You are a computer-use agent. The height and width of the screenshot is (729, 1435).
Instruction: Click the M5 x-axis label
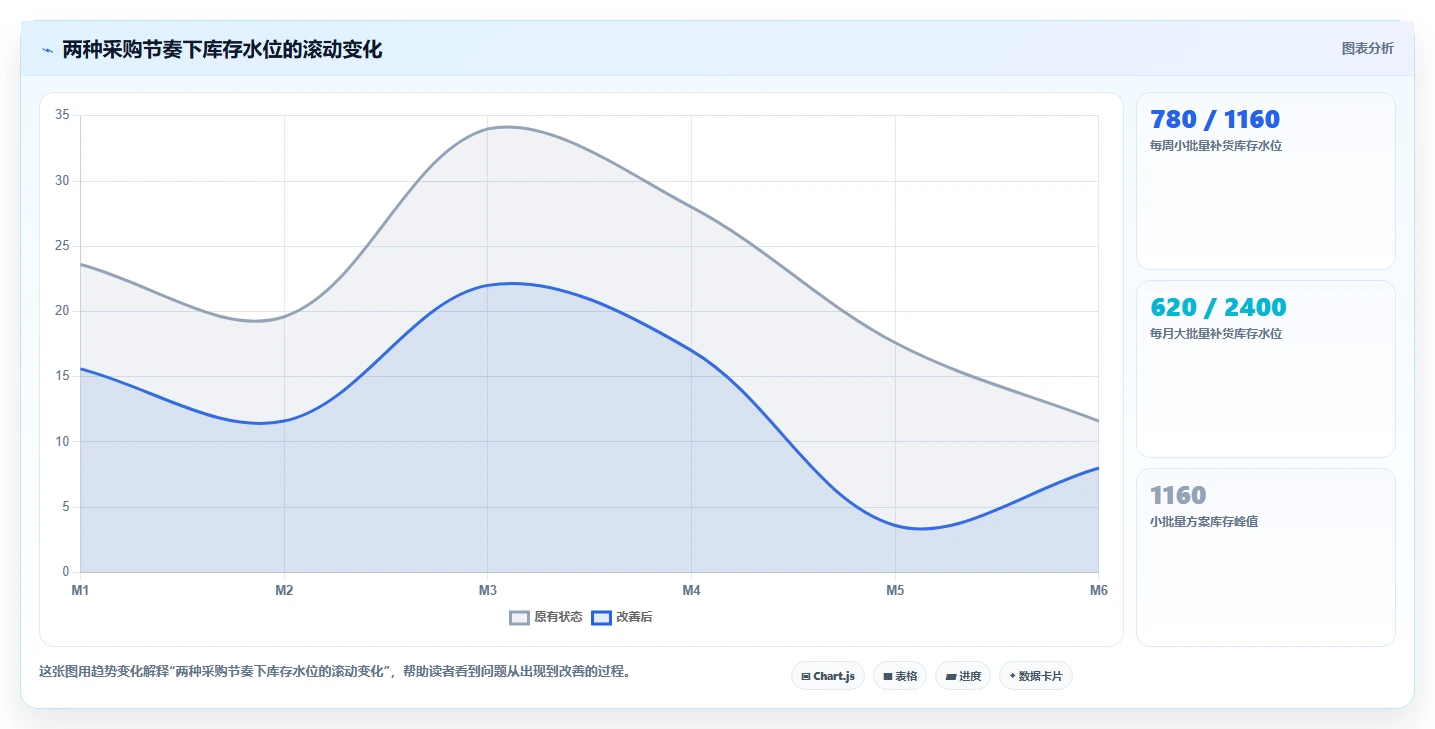pyautogui.click(x=895, y=590)
